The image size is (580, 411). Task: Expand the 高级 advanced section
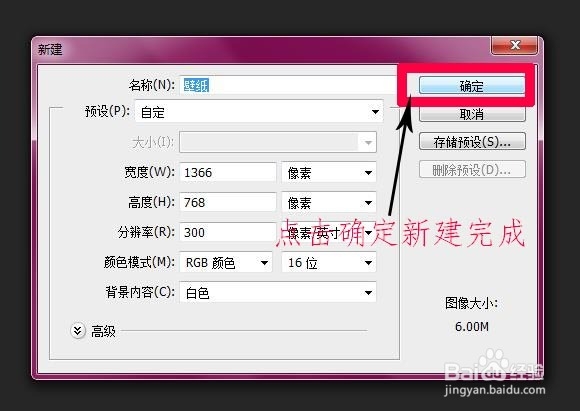[x=78, y=331]
